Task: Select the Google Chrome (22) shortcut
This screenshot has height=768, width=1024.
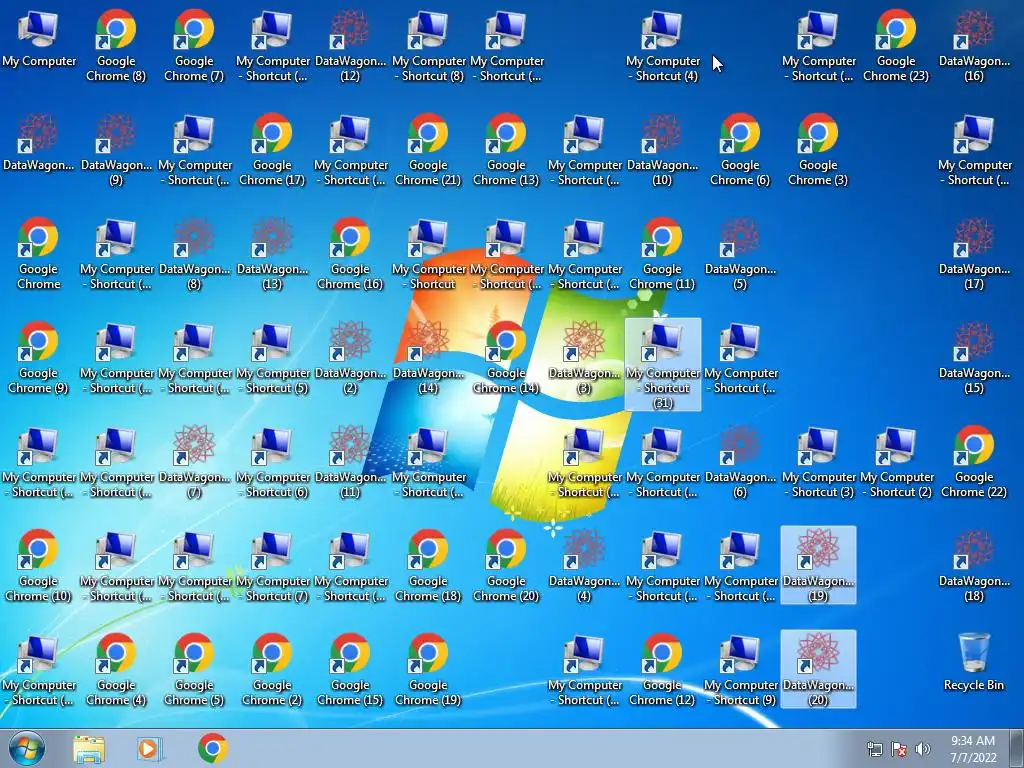Action: (974, 462)
